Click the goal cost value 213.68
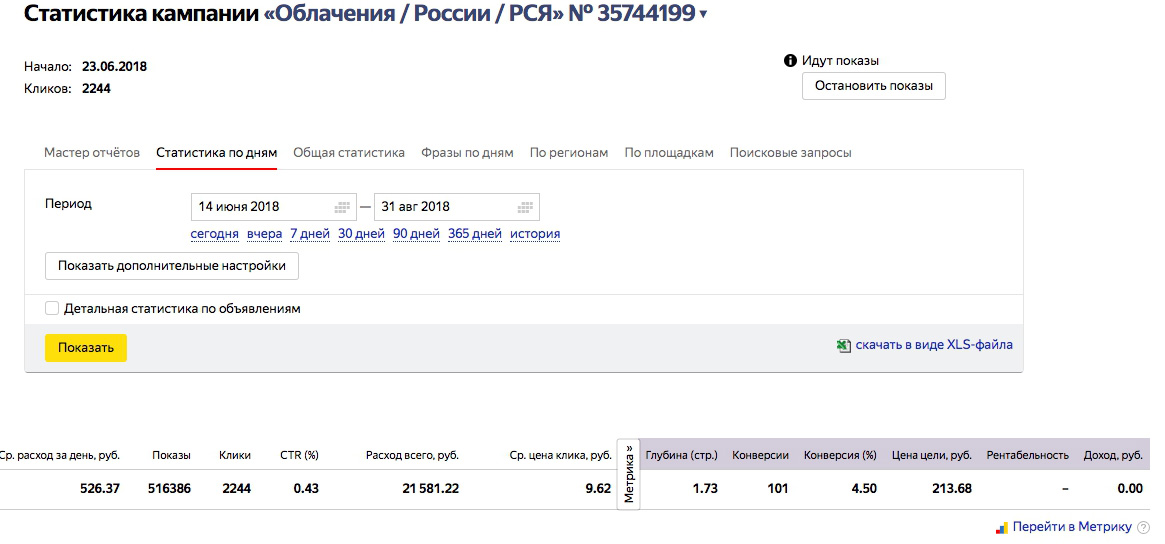 tap(950, 488)
